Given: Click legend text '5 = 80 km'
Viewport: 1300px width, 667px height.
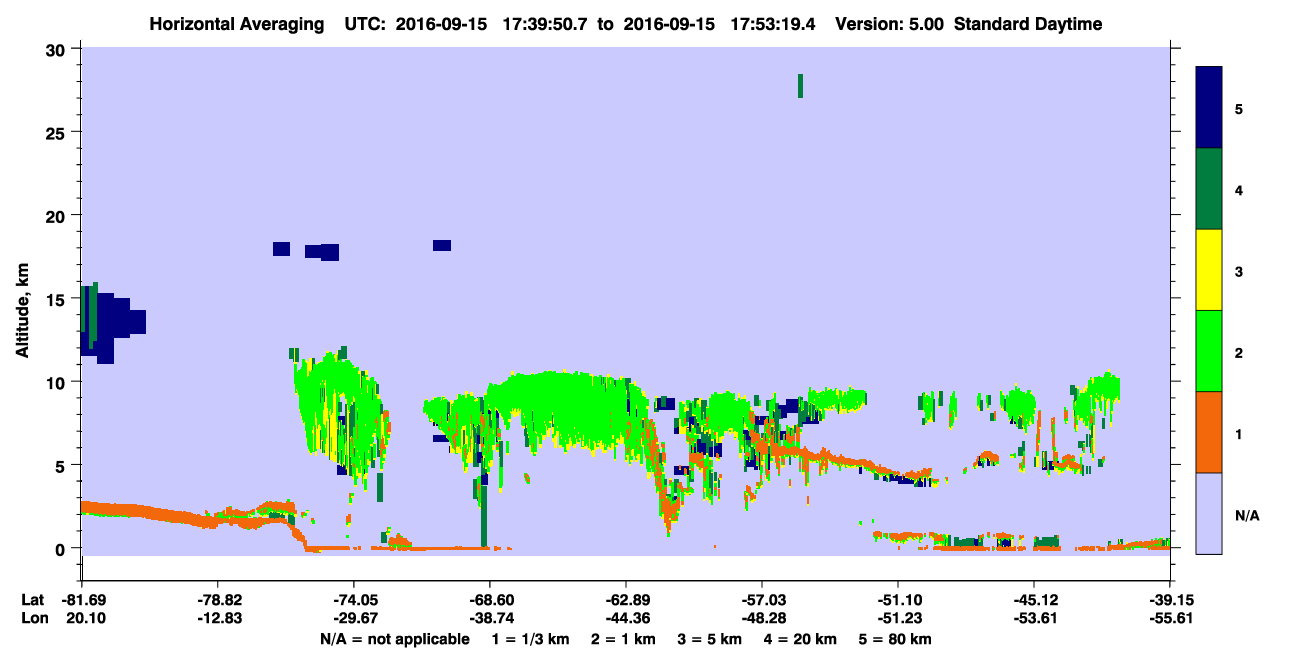Looking at the screenshot, I should point(896,639).
